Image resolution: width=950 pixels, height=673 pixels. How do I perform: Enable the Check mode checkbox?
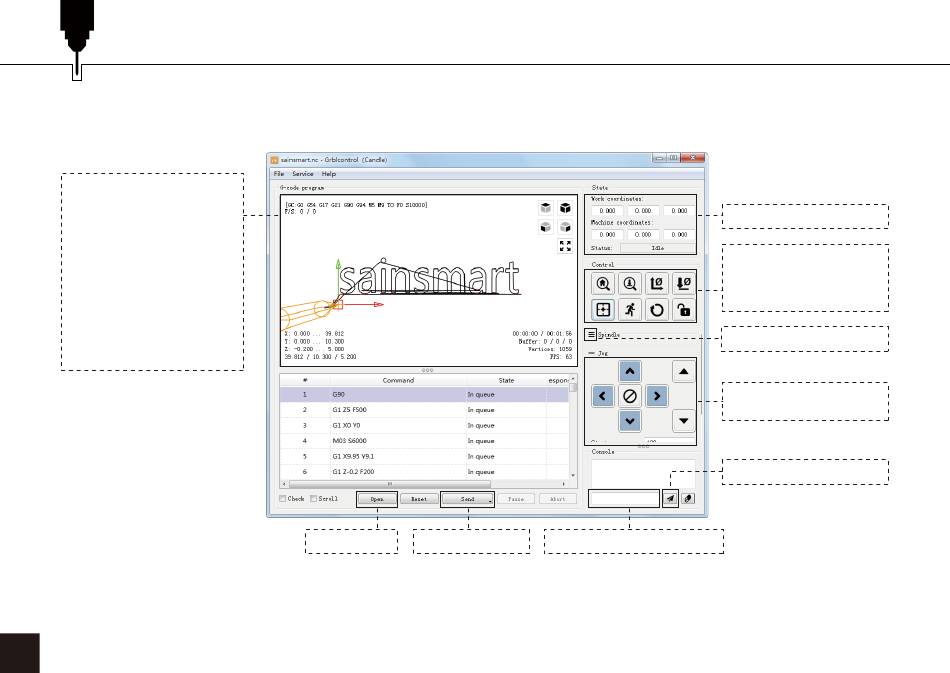point(283,498)
